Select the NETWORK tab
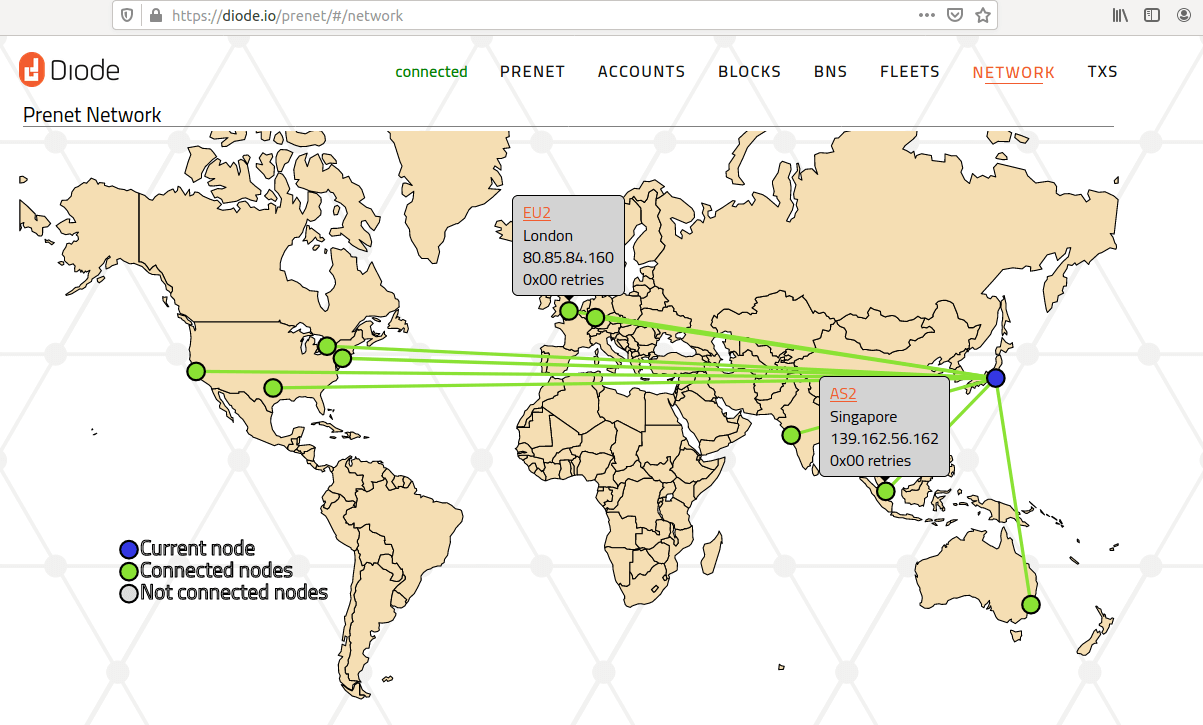This screenshot has height=725, width=1203. [1013, 73]
